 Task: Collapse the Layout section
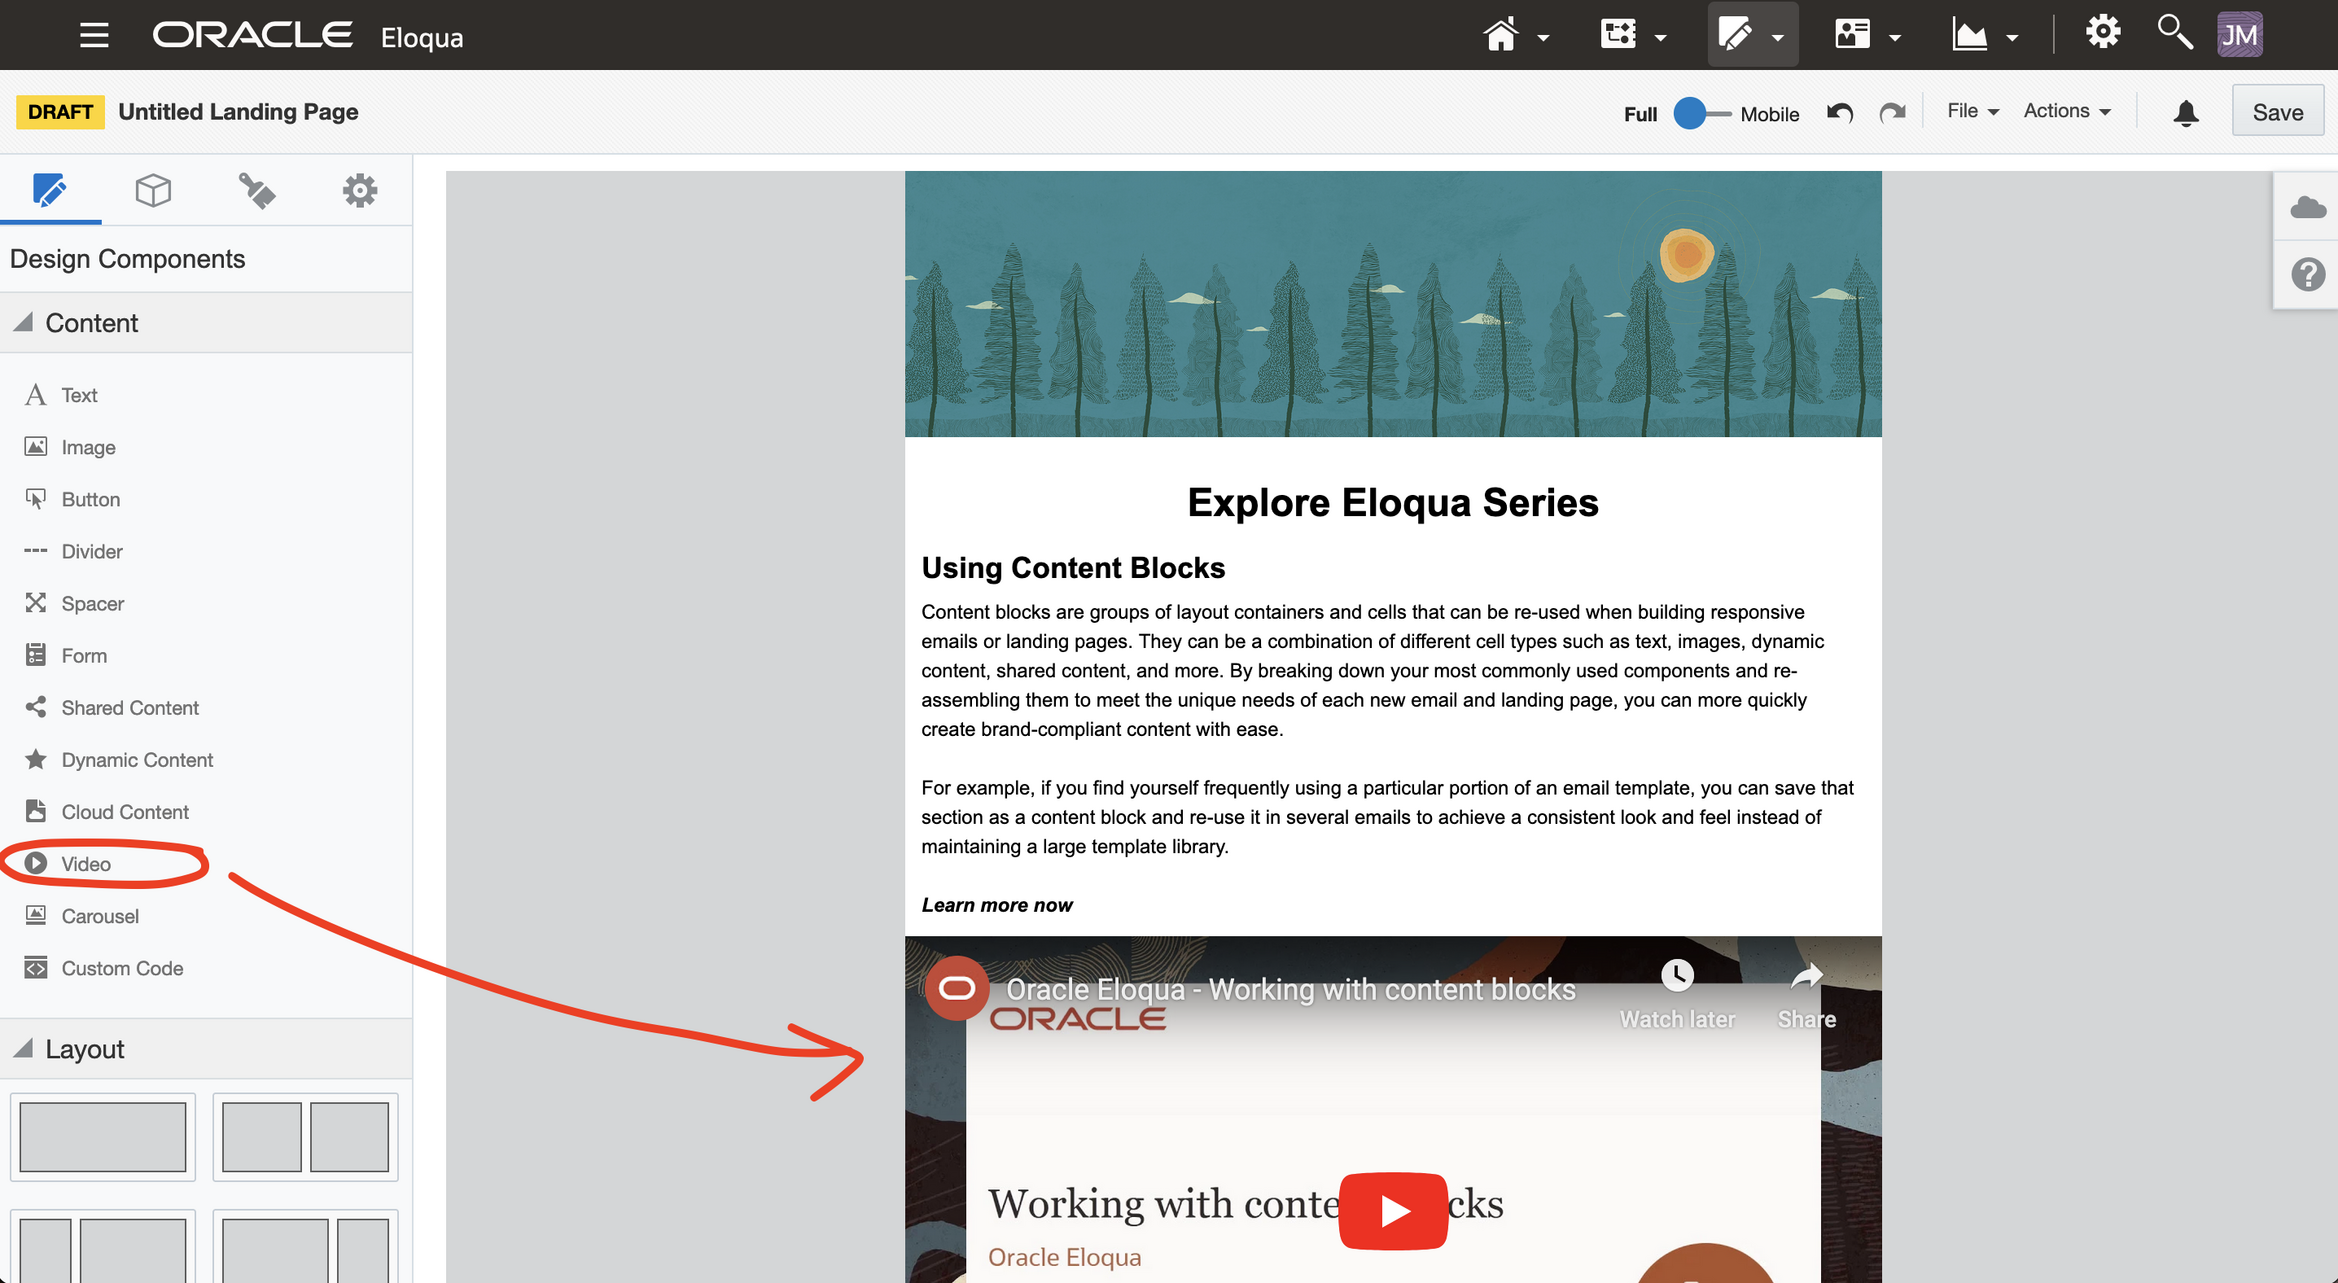click(24, 1049)
